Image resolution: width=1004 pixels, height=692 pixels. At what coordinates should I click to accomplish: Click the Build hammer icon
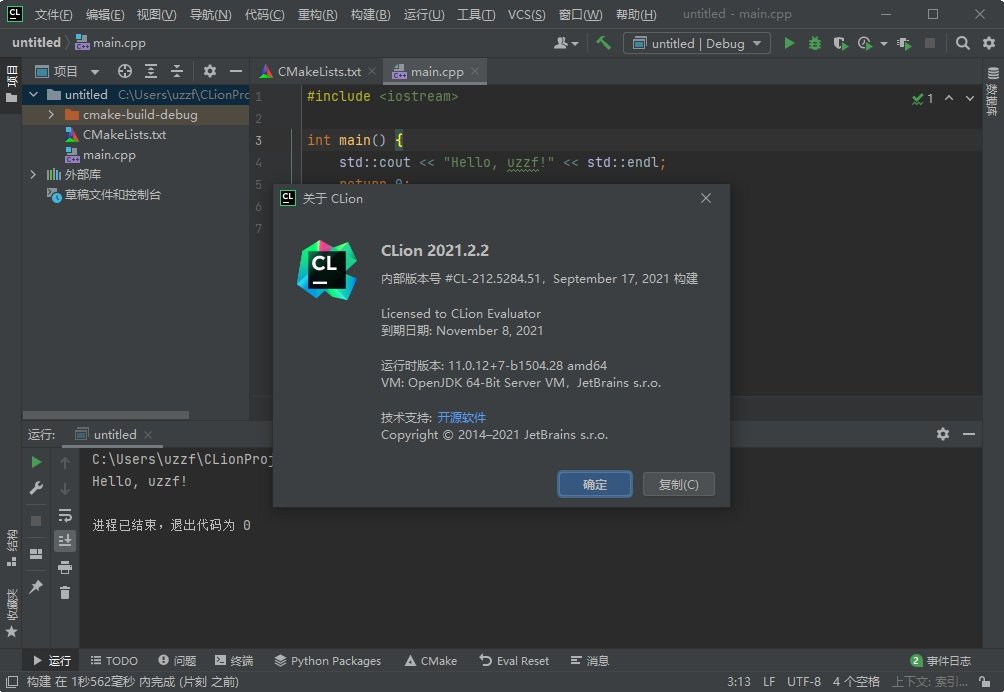(x=603, y=43)
